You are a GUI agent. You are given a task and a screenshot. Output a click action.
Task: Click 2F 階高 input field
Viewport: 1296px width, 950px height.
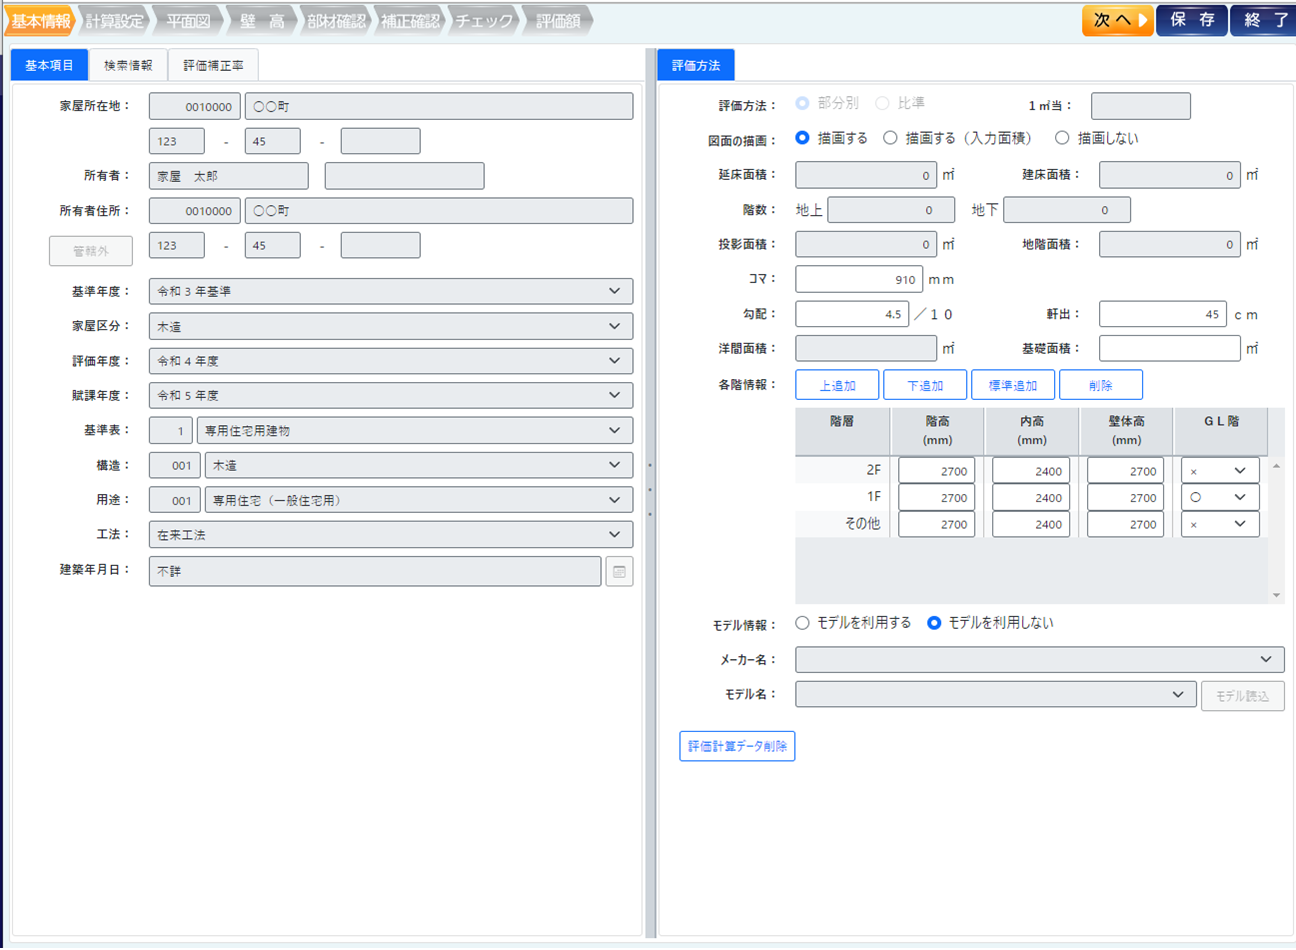[x=936, y=471]
